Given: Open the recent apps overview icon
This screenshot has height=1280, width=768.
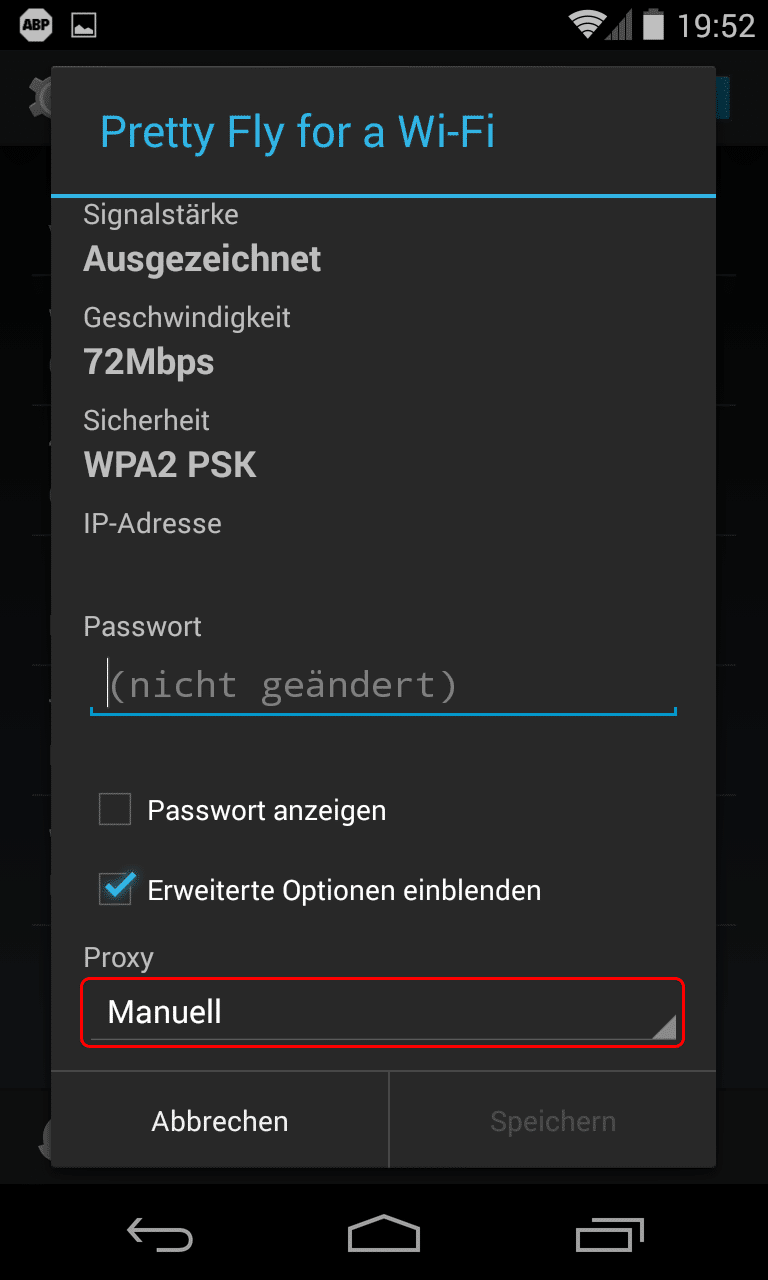Looking at the screenshot, I should [x=610, y=1235].
